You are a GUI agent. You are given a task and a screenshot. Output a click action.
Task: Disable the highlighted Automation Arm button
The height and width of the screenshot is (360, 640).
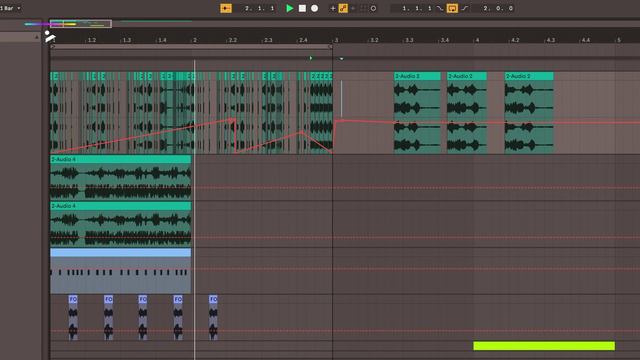343,8
